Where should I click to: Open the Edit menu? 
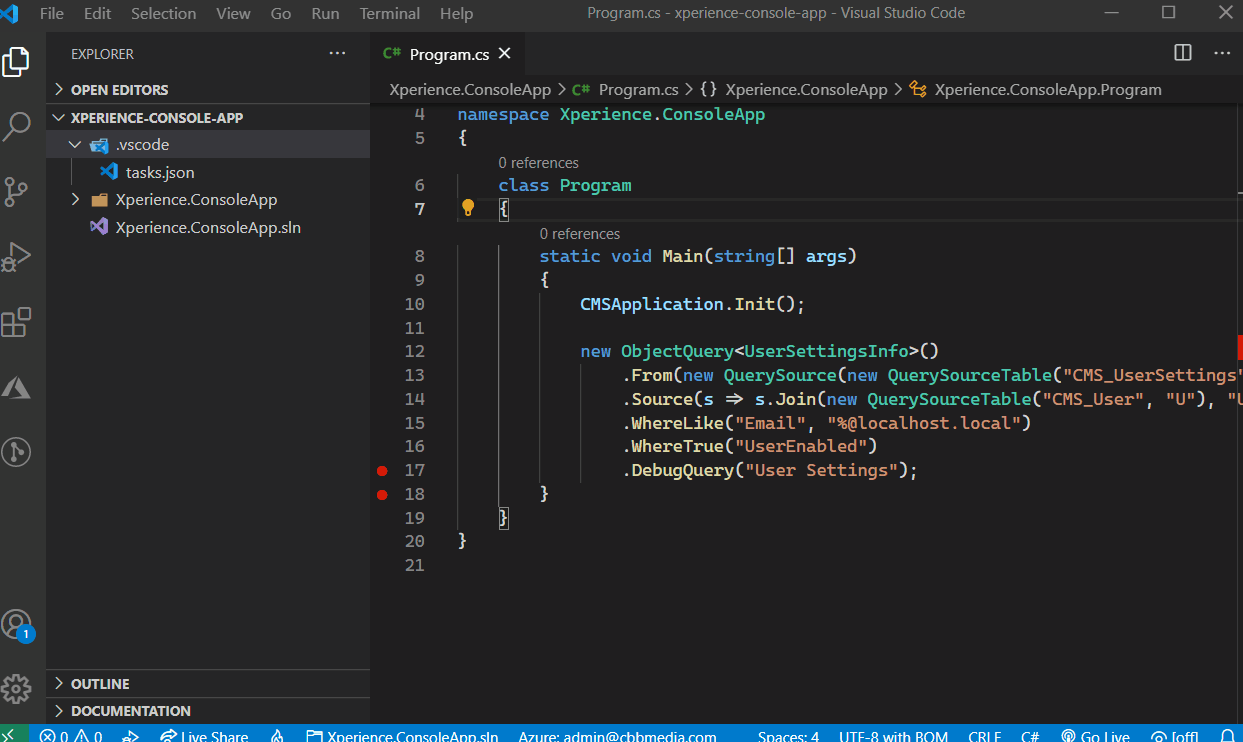(x=97, y=13)
